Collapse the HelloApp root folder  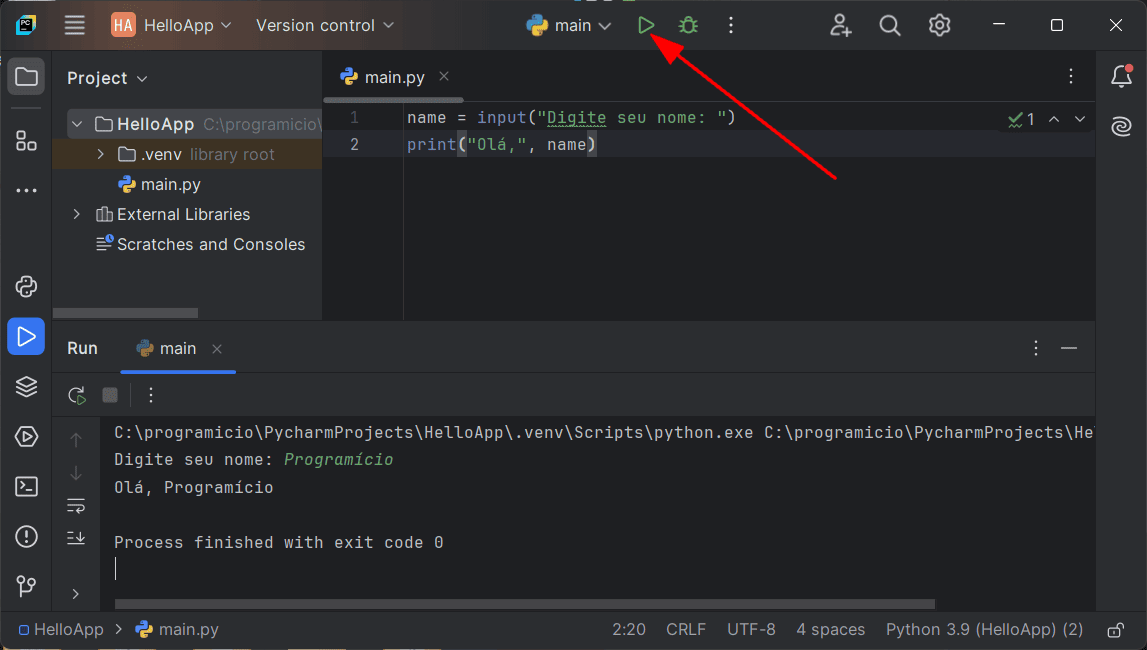click(77, 124)
